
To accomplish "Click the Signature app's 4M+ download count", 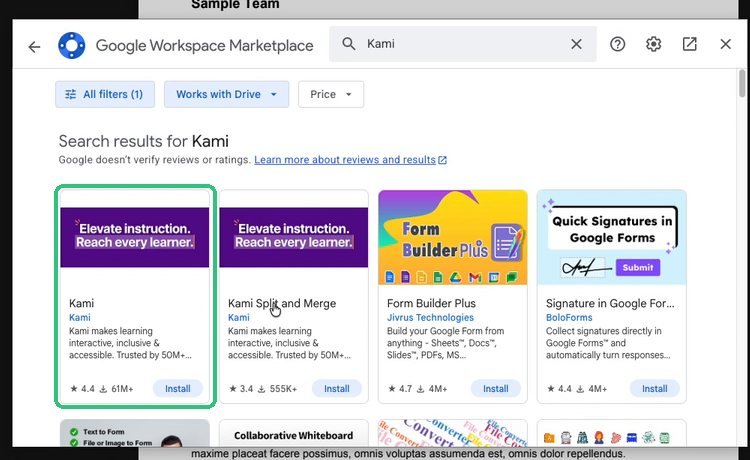I will tap(591, 389).
